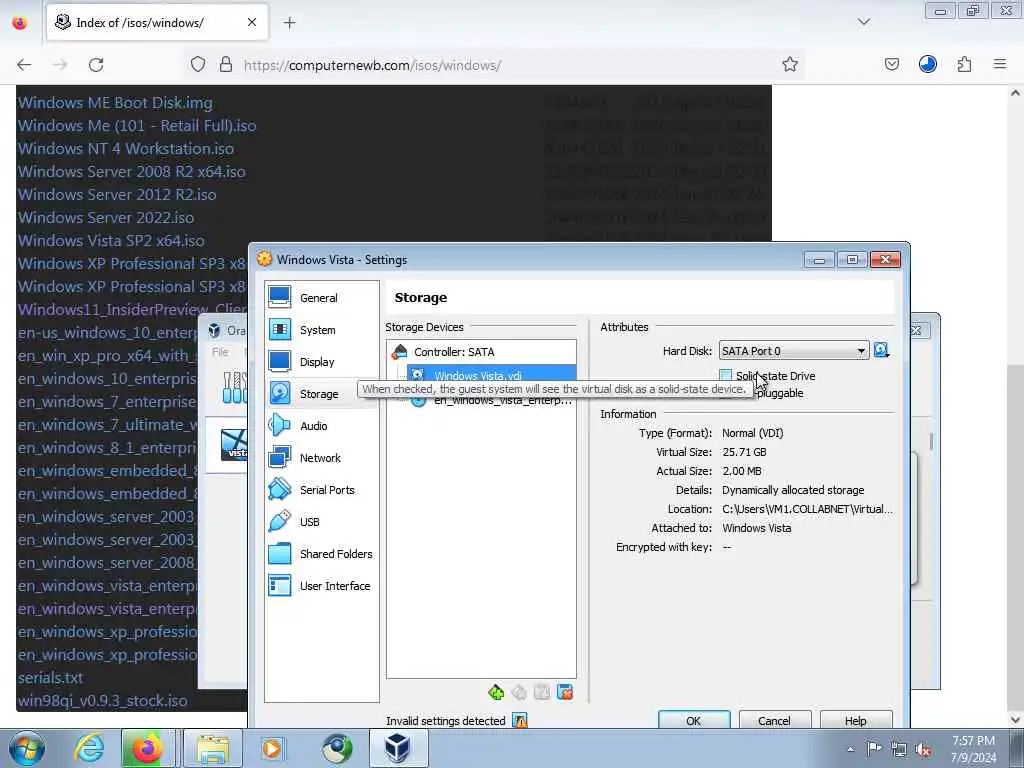Image resolution: width=1024 pixels, height=768 pixels.
Task: Click the invalid settings warning icon
Action: point(520,720)
